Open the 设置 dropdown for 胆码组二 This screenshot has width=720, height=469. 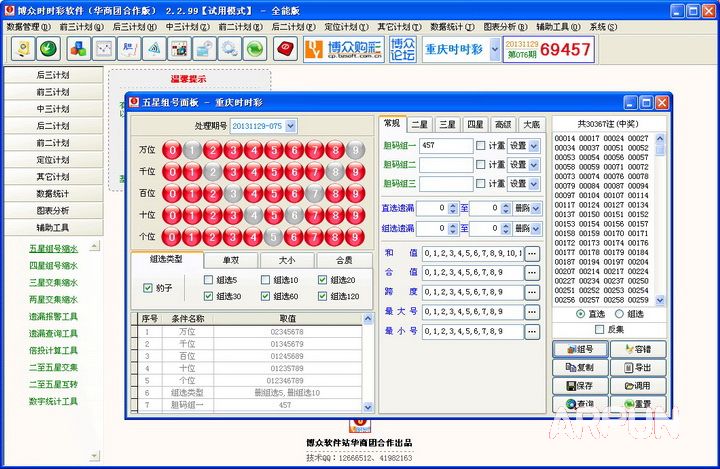534,165
